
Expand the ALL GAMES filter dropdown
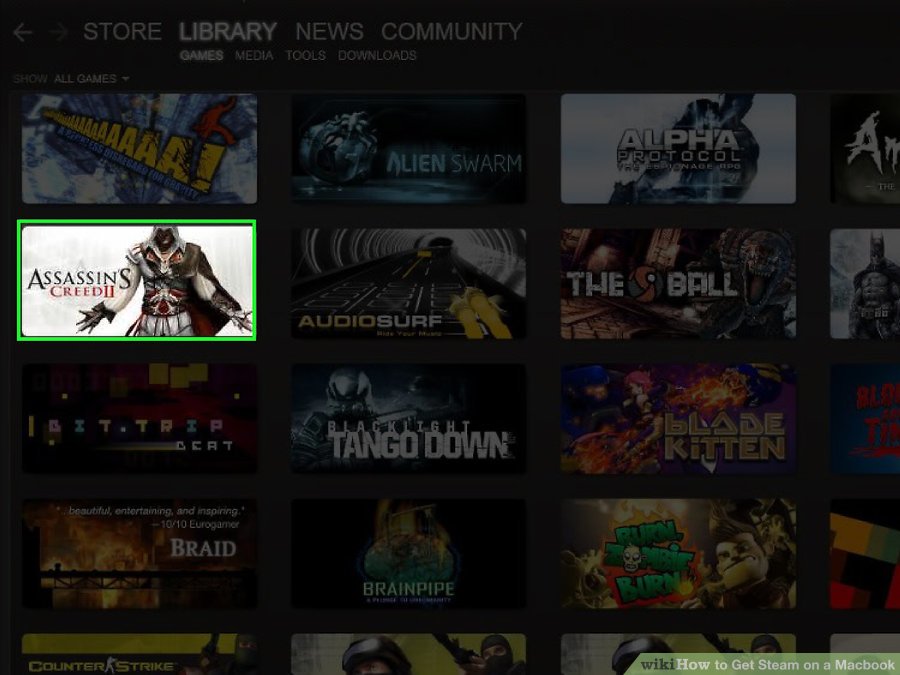click(x=91, y=79)
